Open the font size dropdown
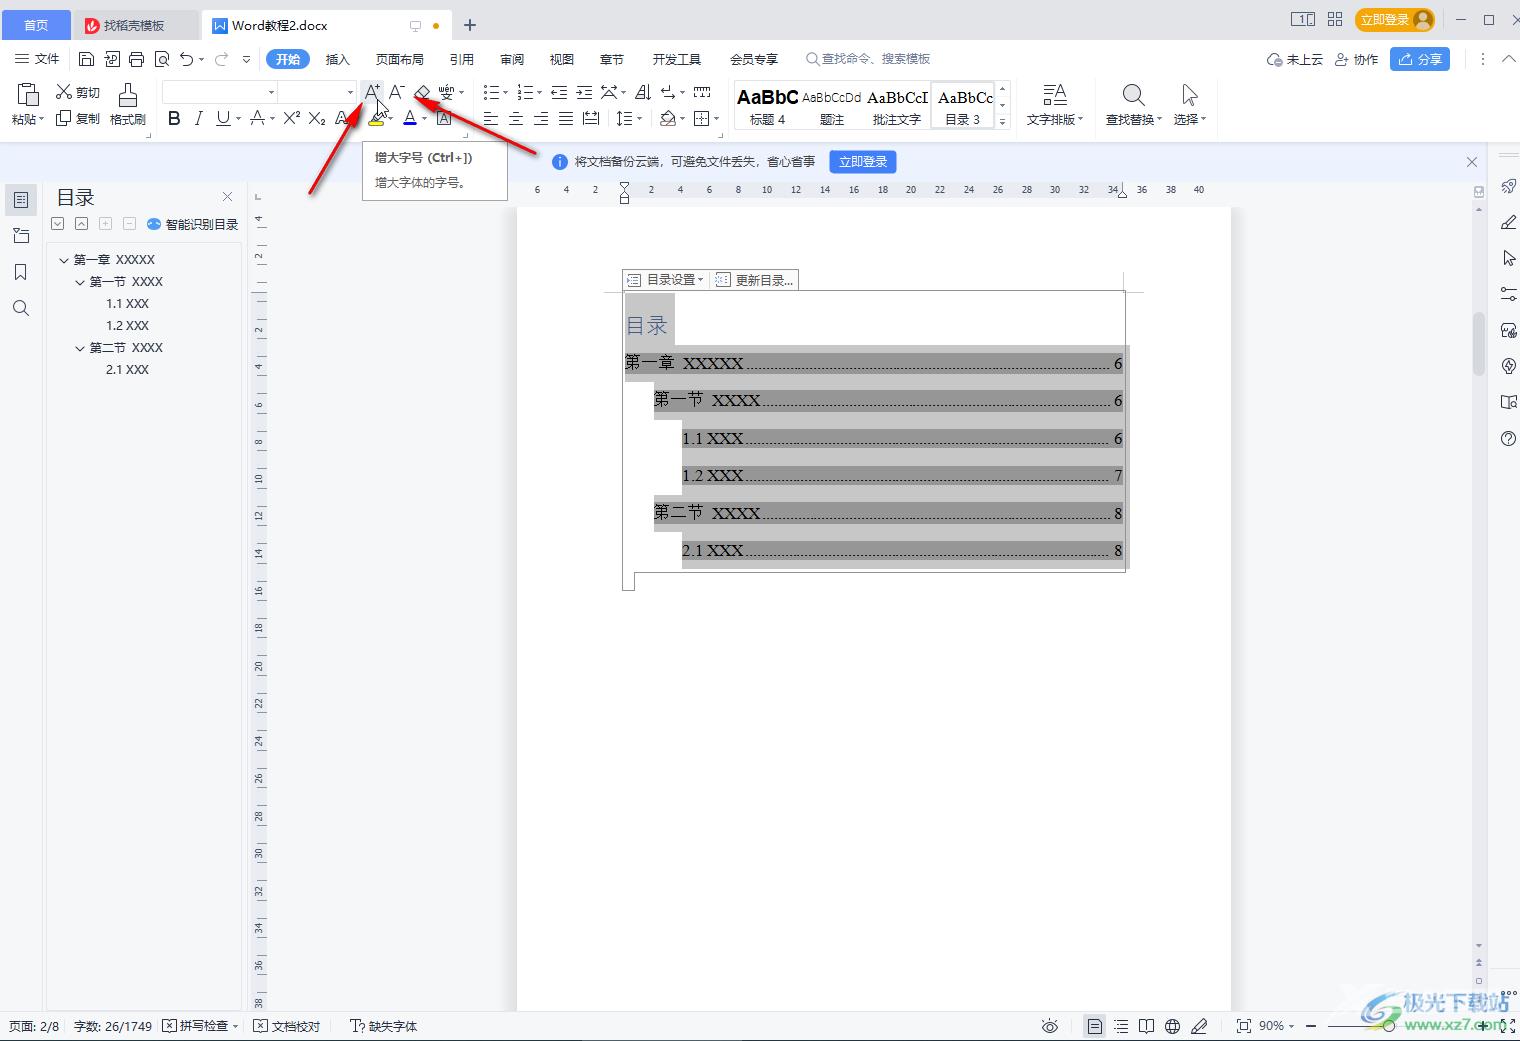 pyautogui.click(x=350, y=92)
